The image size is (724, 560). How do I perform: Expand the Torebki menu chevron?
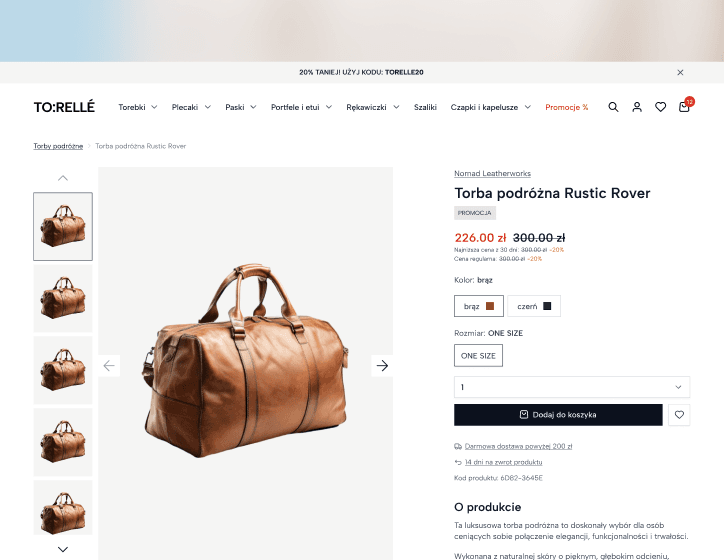click(154, 107)
